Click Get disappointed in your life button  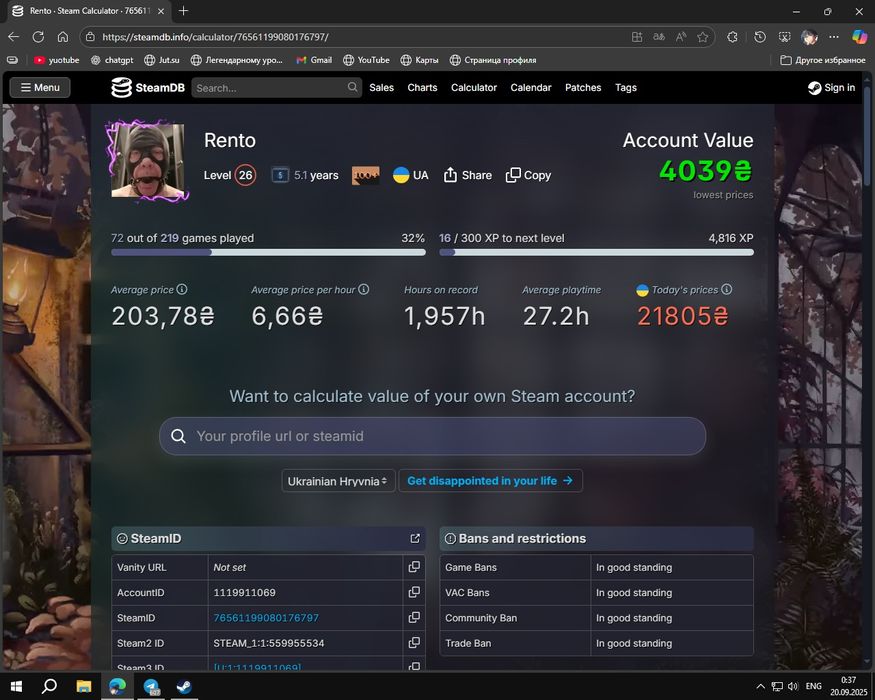coord(491,481)
